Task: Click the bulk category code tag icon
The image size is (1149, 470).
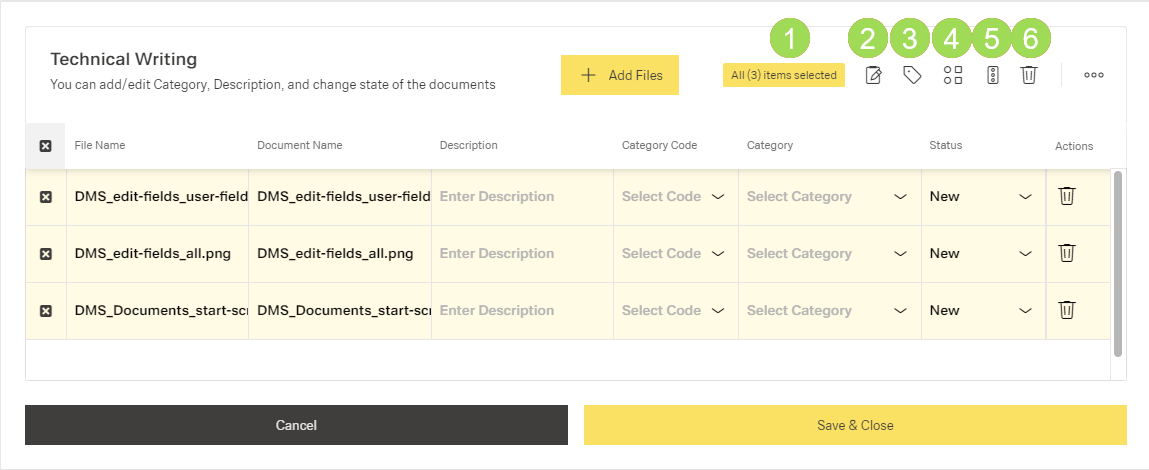Action: 912,75
